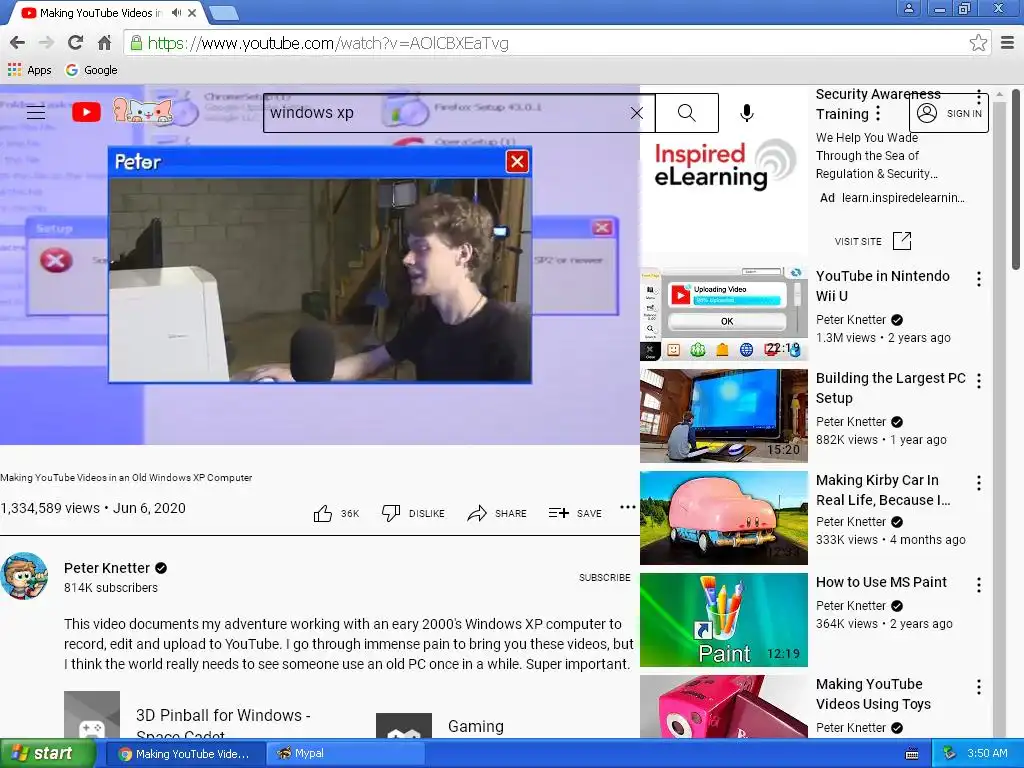Image resolution: width=1024 pixels, height=768 pixels.
Task: Open a new browser tab
Action: pyautogui.click(x=224, y=13)
